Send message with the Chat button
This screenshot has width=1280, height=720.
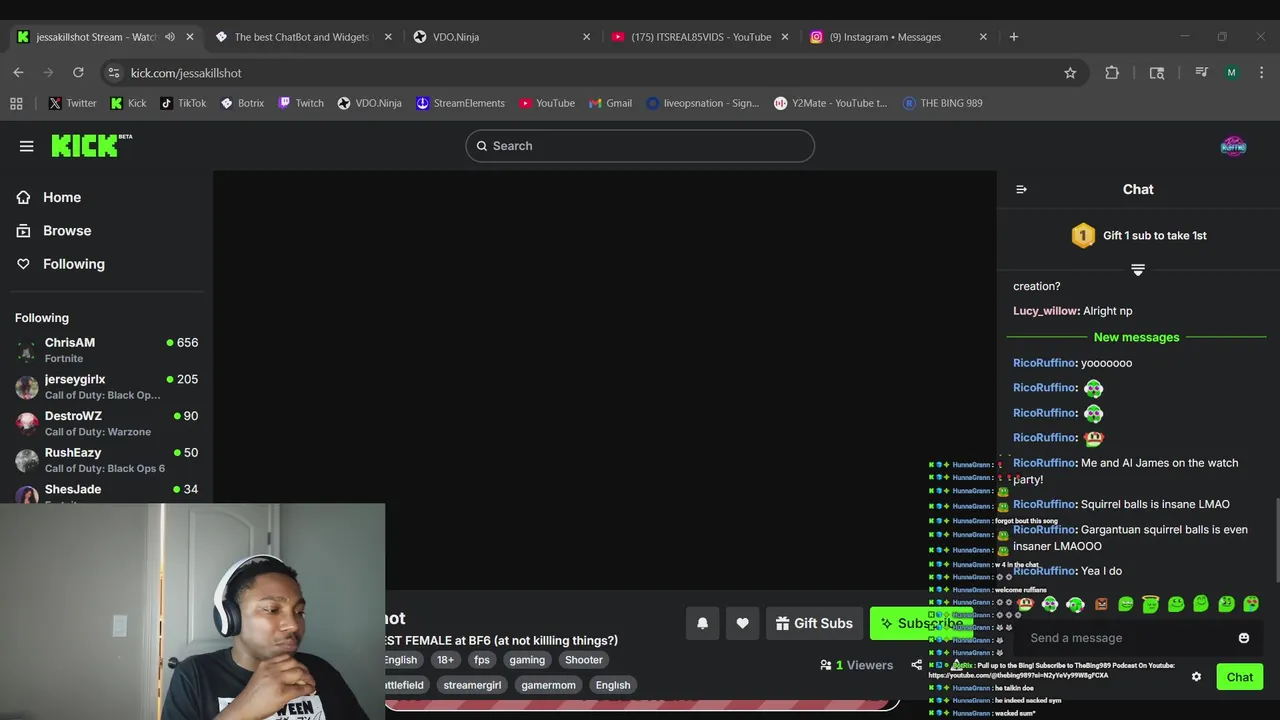coord(1240,677)
